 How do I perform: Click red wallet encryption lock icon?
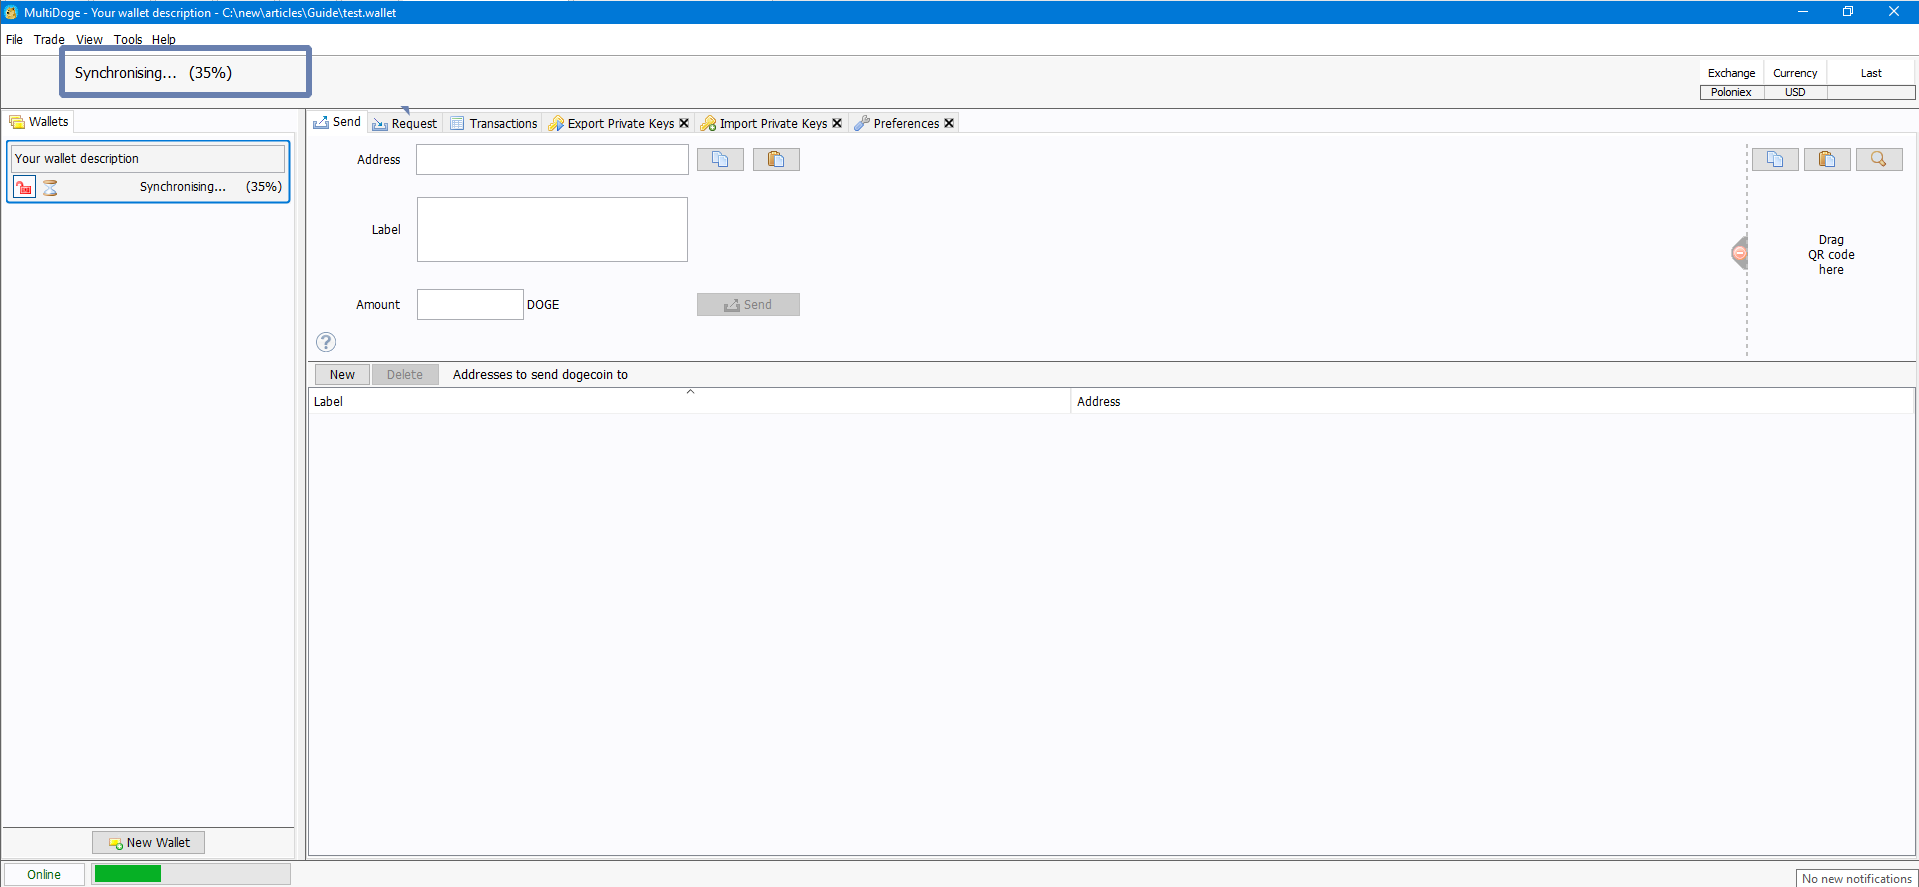pos(25,187)
